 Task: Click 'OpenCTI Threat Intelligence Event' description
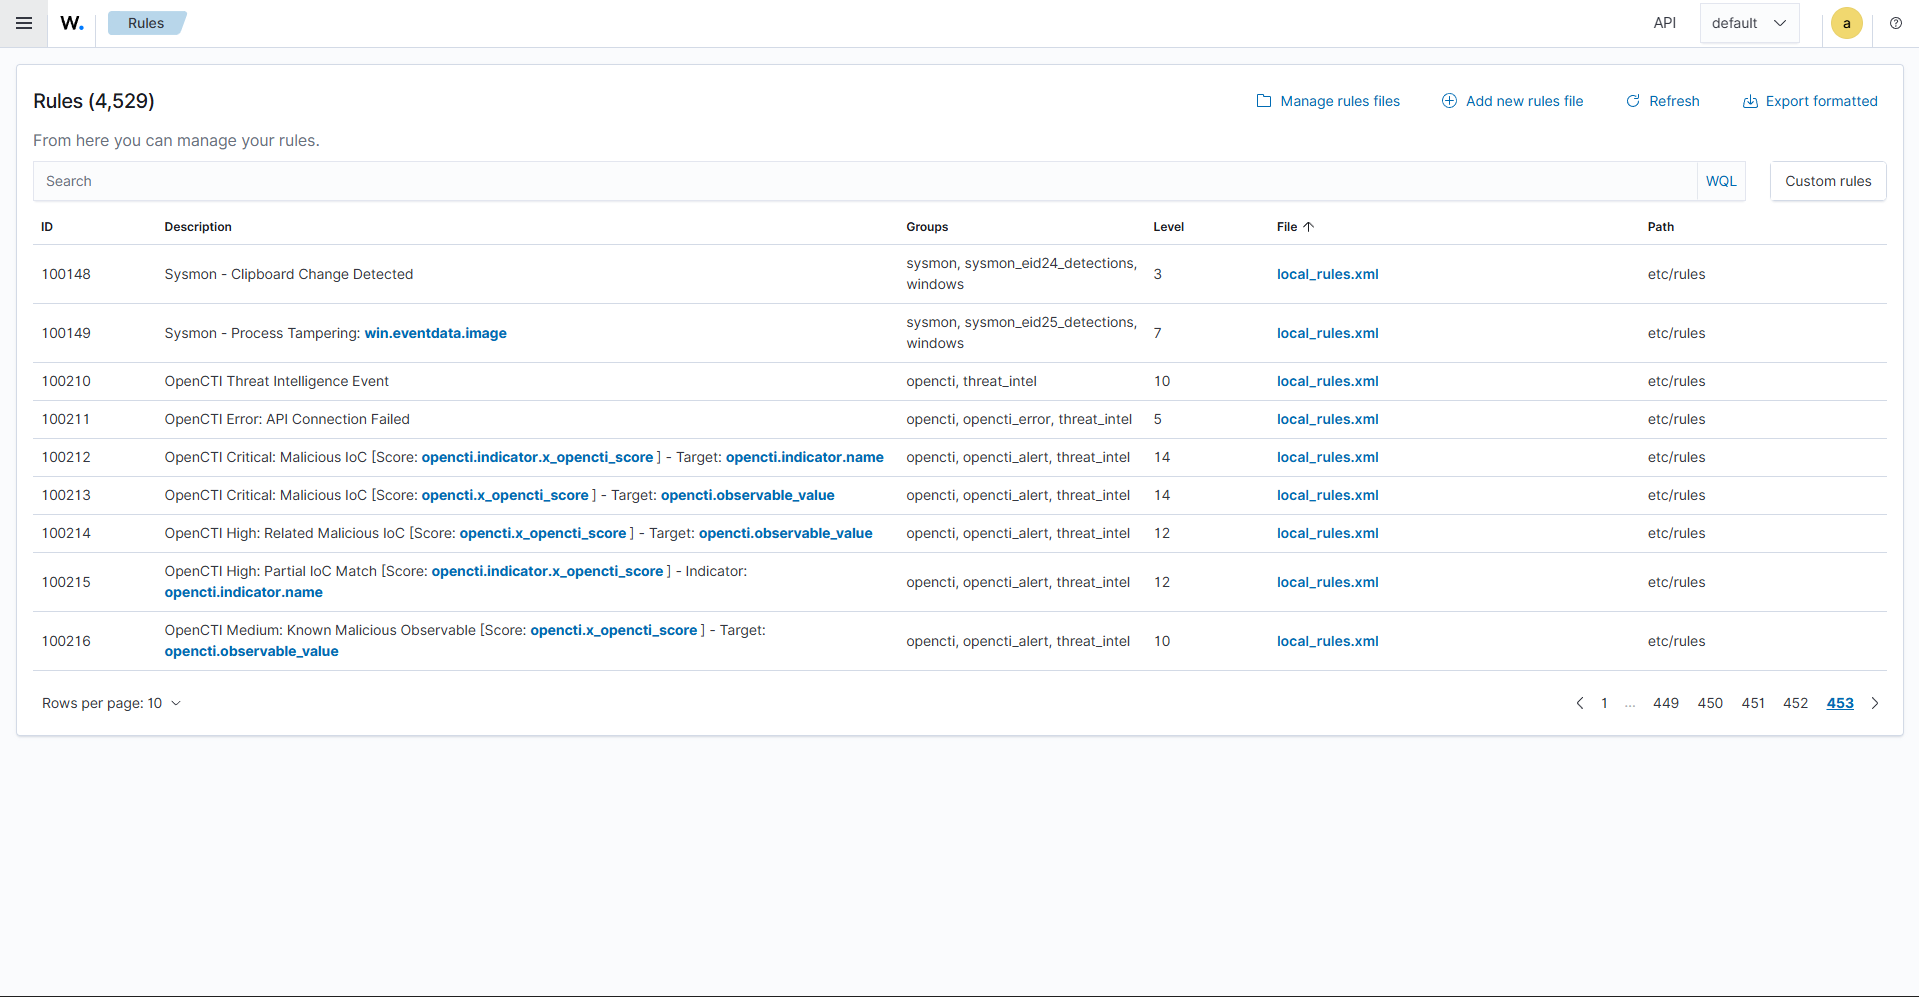tap(276, 381)
